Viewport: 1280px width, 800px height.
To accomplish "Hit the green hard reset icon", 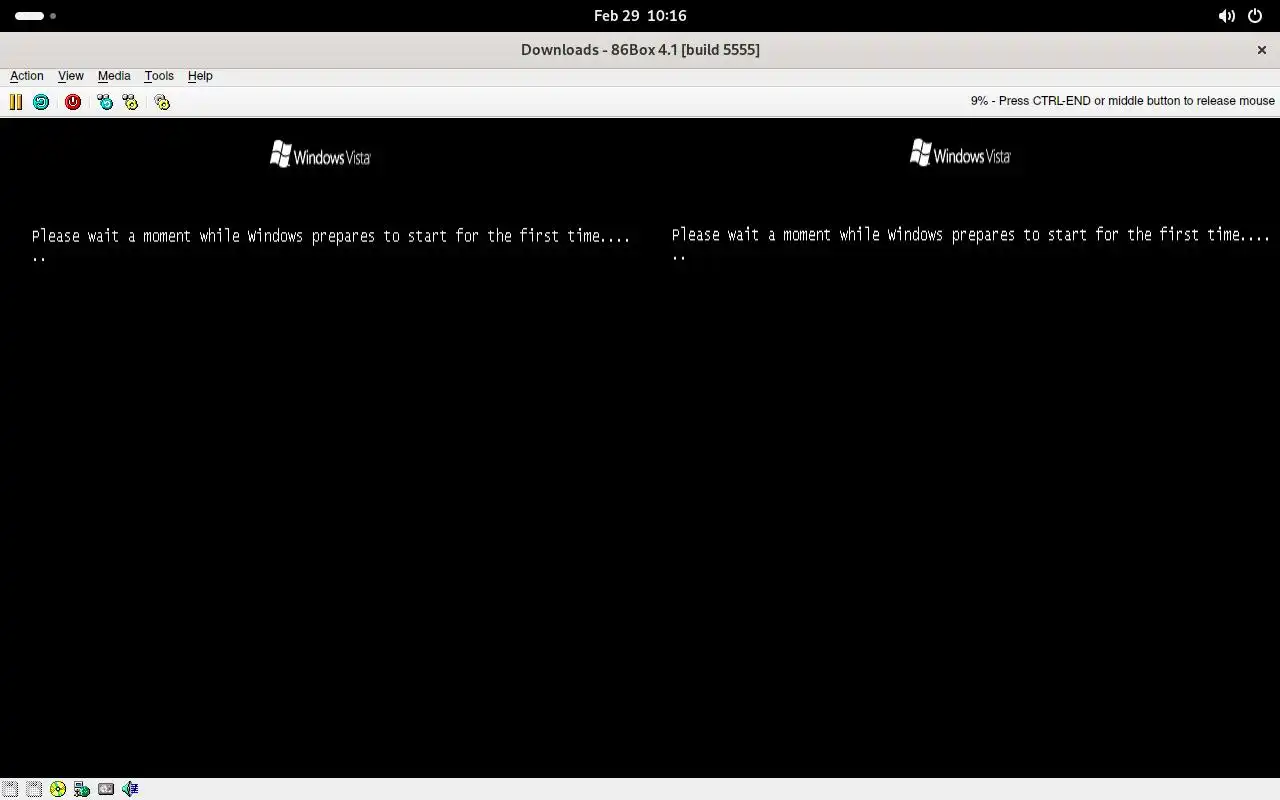I will coord(41,102).
